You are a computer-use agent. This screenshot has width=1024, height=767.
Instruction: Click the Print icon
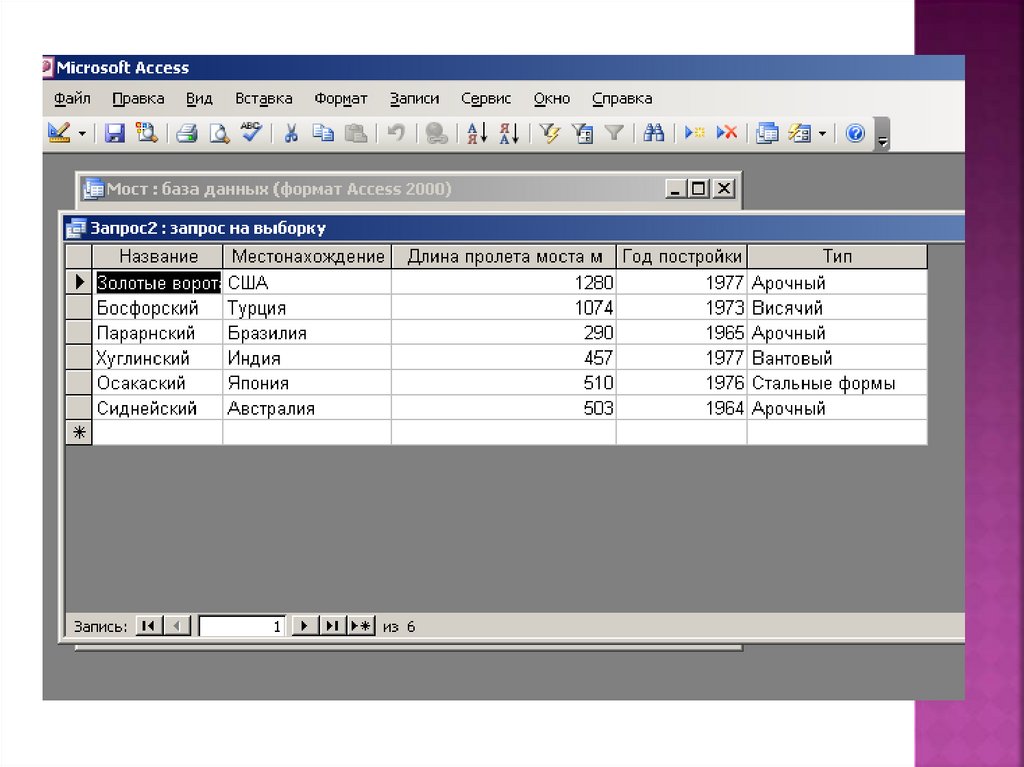point(187,133)
